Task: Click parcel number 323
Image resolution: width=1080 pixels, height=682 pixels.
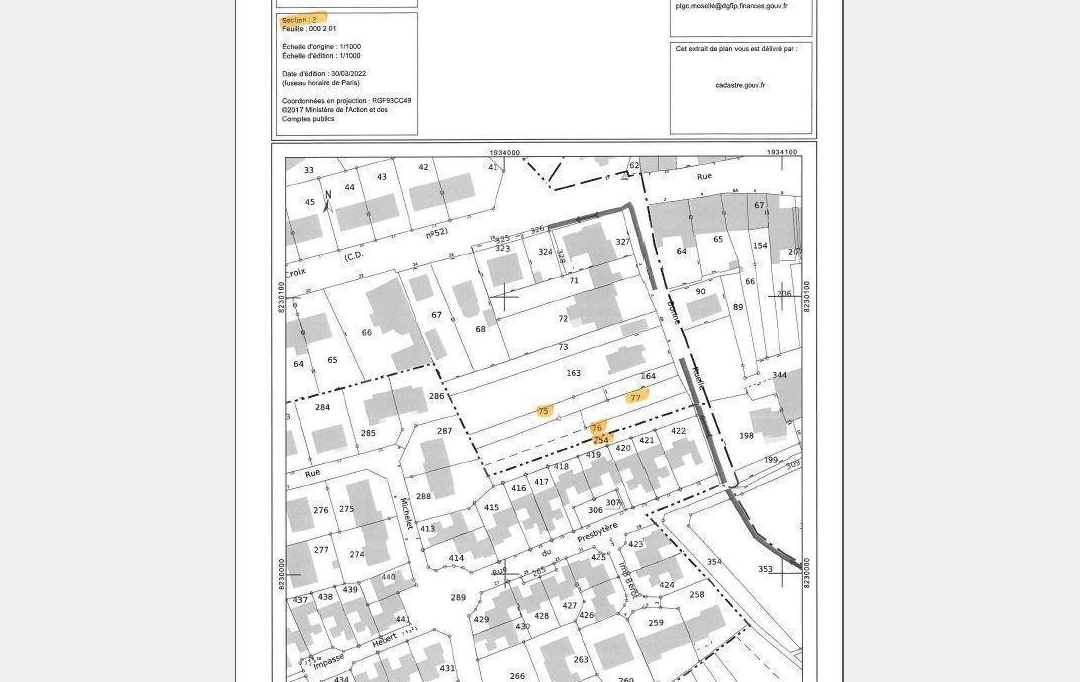Action: click(x=503, y=248)
